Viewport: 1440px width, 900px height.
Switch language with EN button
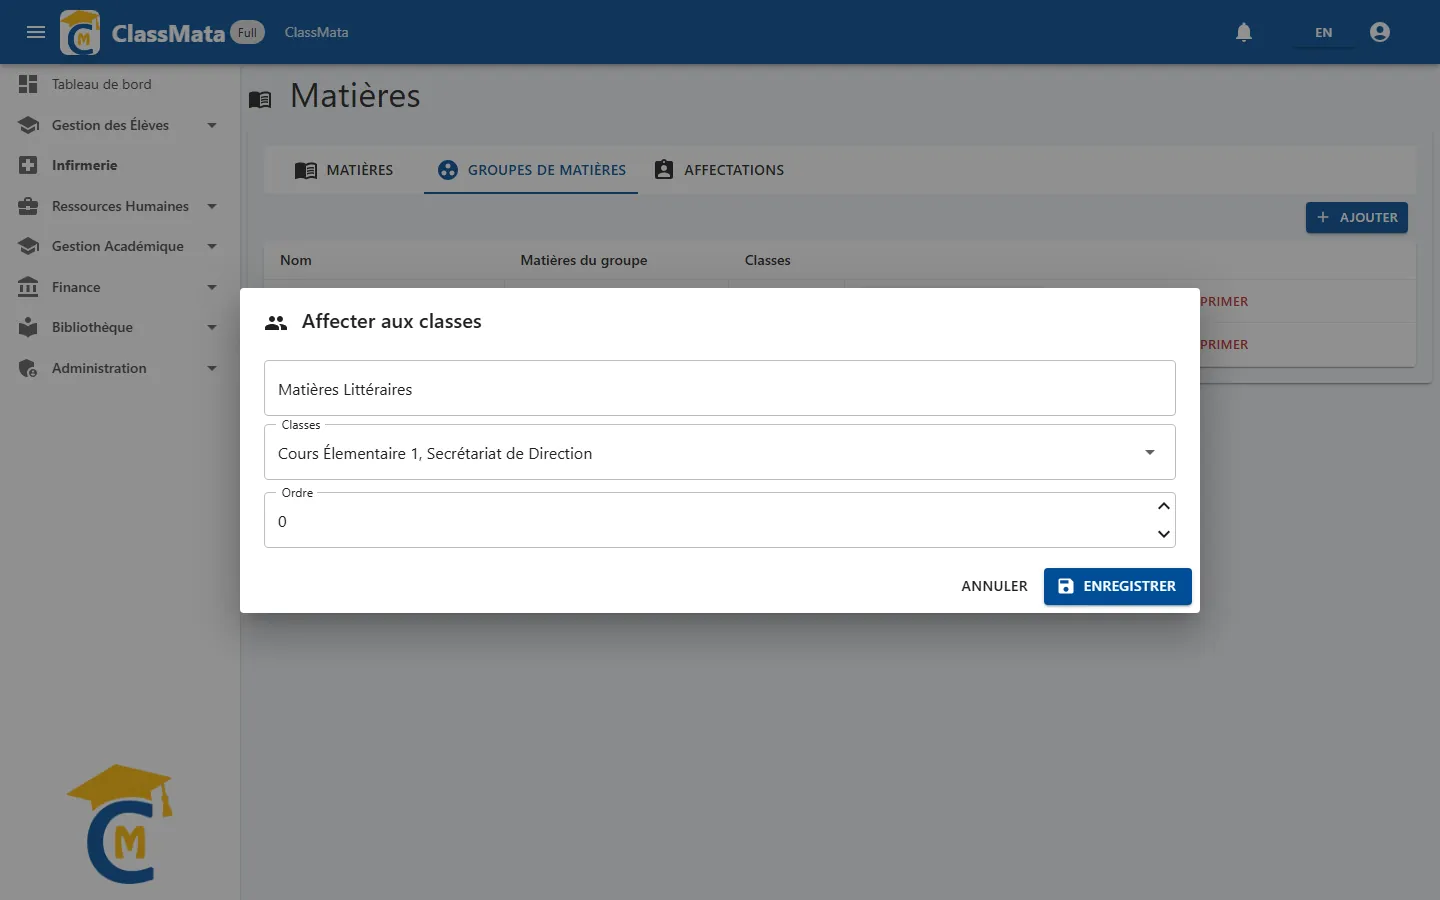pyautogui.click(x=1323, y=32)
